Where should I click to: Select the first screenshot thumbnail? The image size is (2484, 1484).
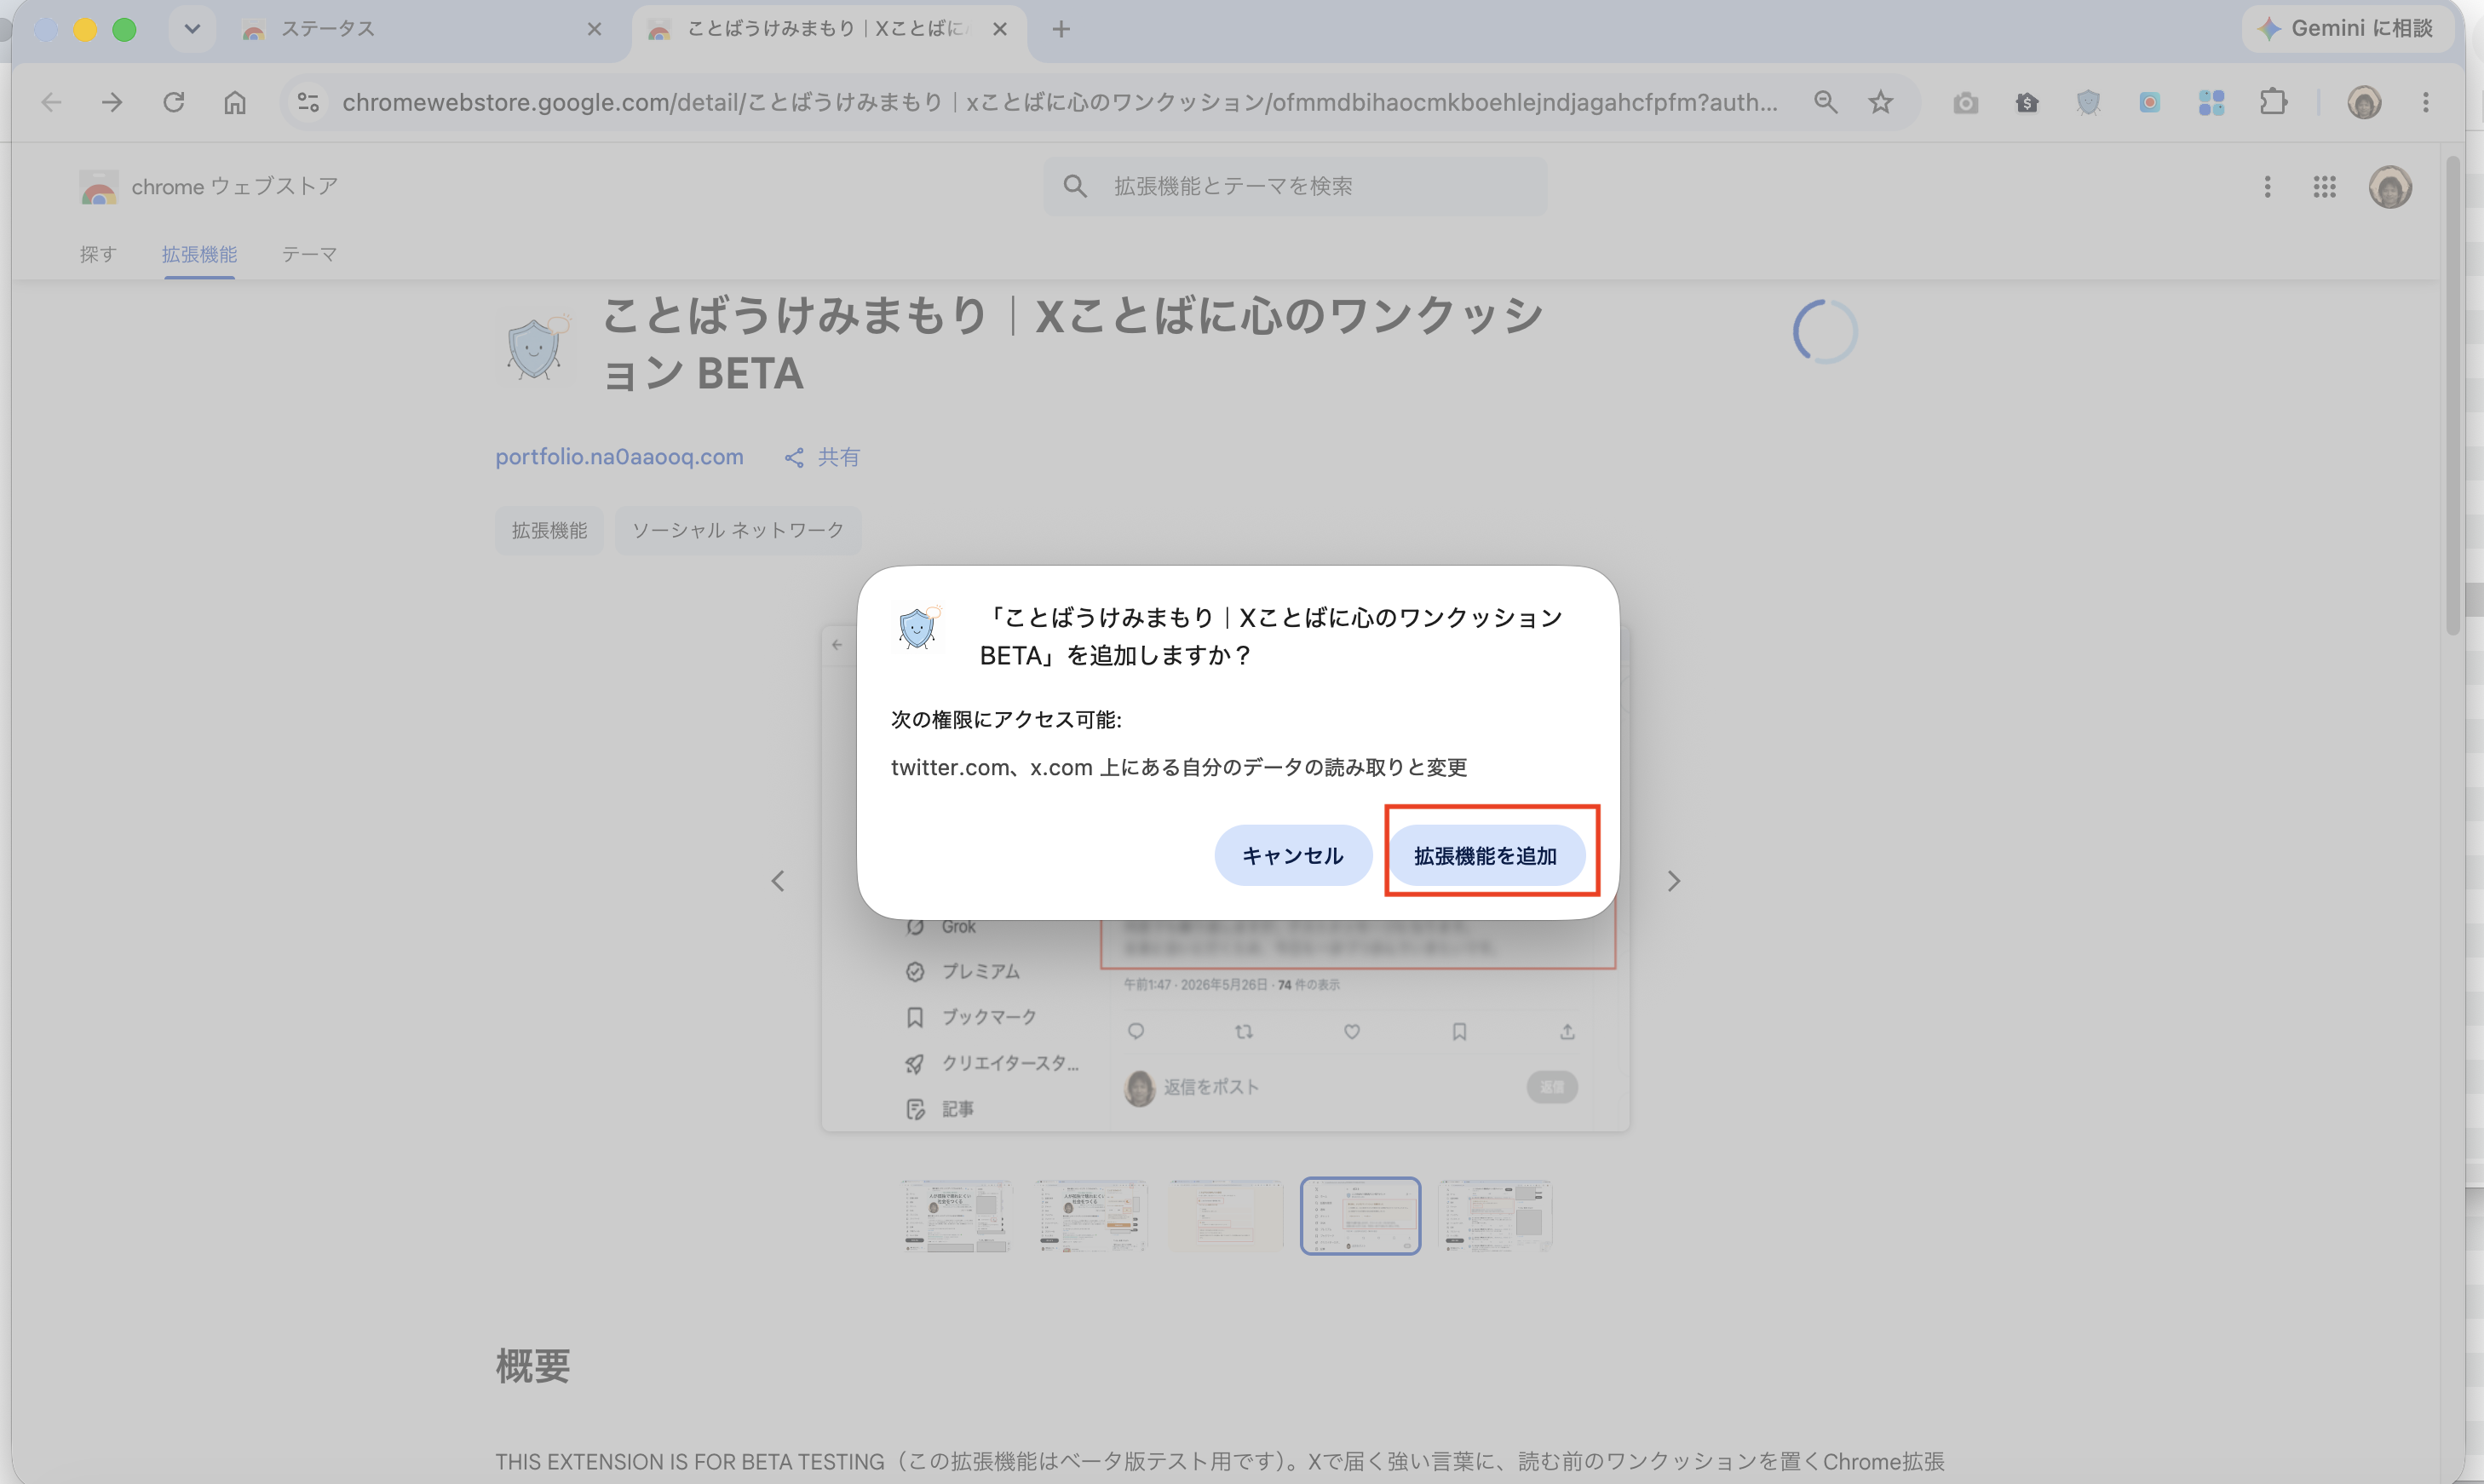click(x=957, y=1216)
